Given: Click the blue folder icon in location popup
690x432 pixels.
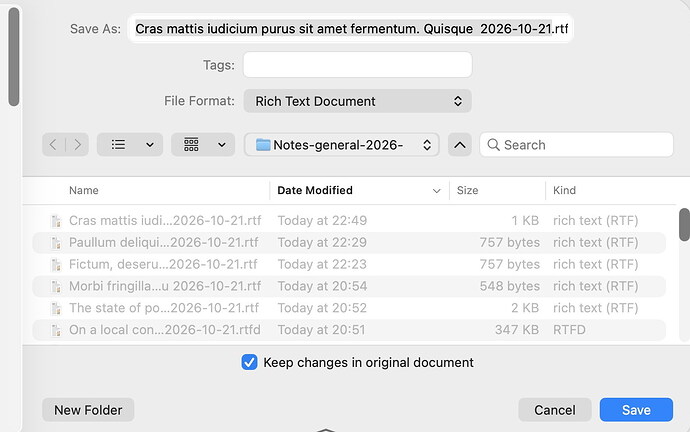Looking at the screenshot, I should [x=263, y=145].
